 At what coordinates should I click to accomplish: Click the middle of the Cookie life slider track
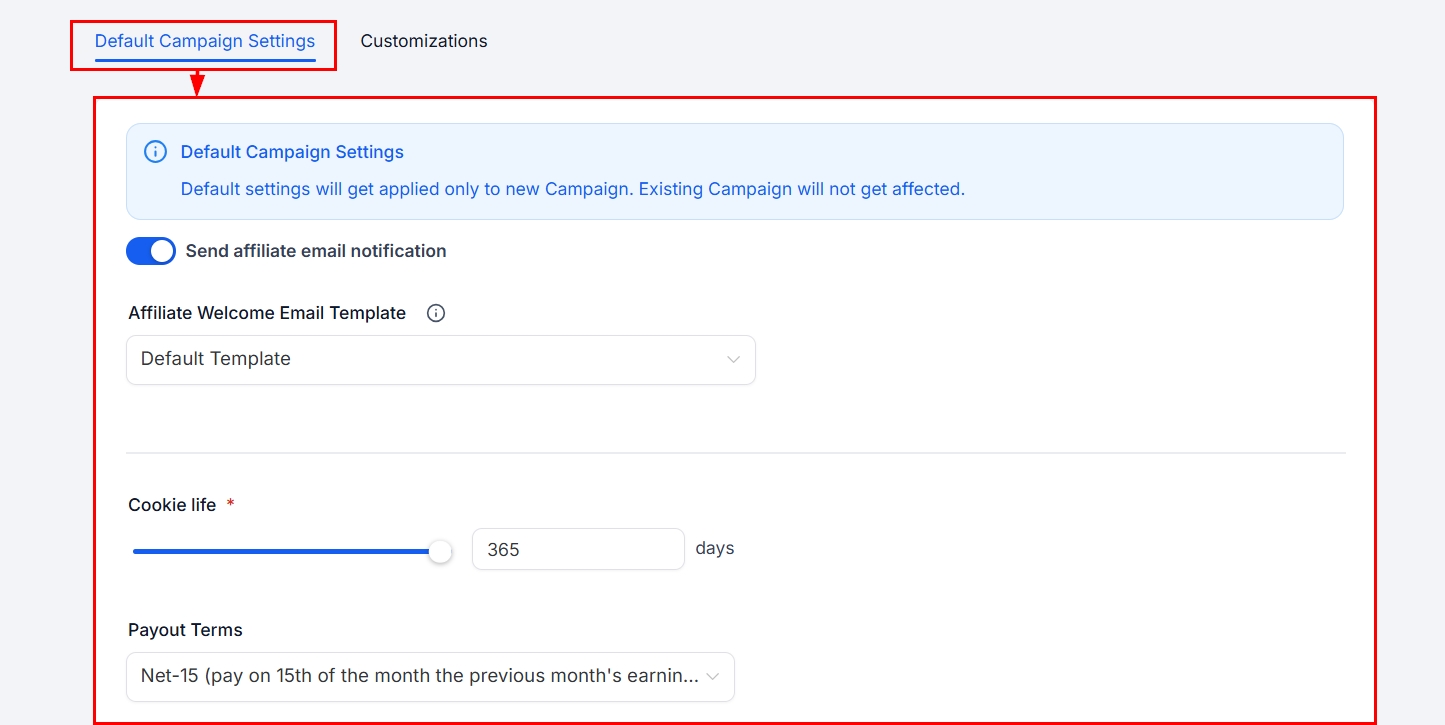285,551
